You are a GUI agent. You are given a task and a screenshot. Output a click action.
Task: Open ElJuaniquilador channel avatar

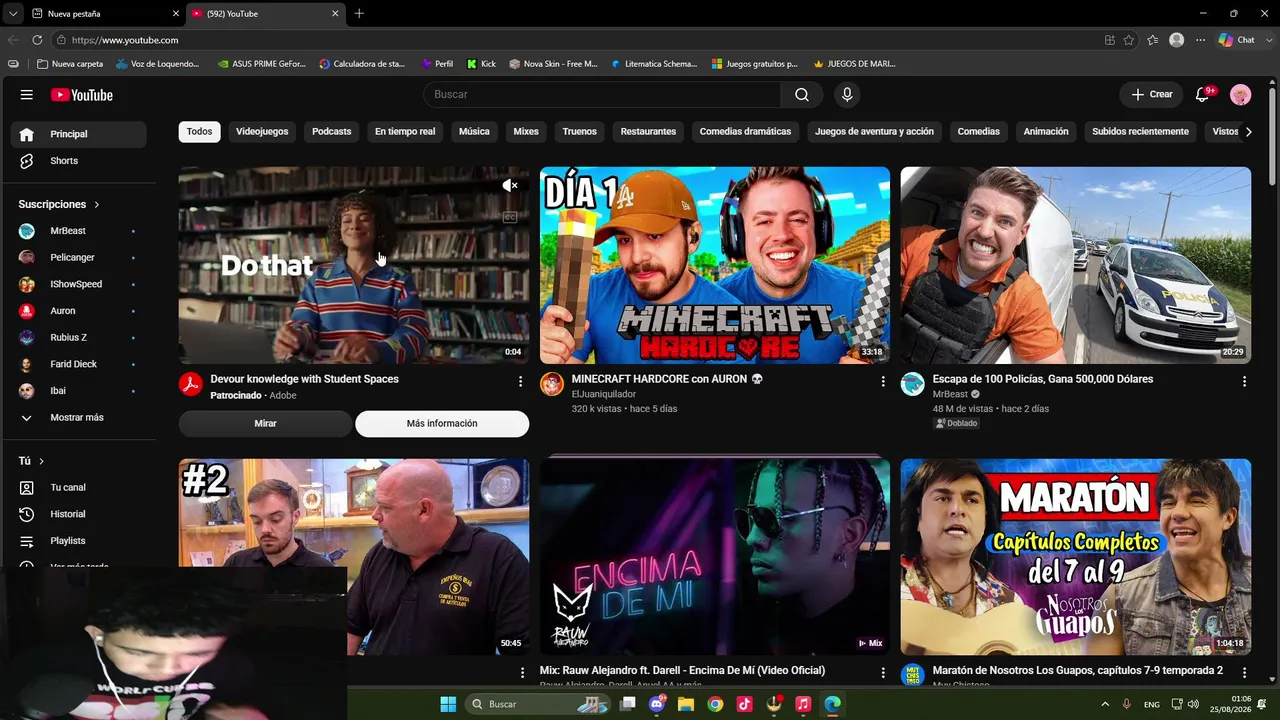click(552, 384)
